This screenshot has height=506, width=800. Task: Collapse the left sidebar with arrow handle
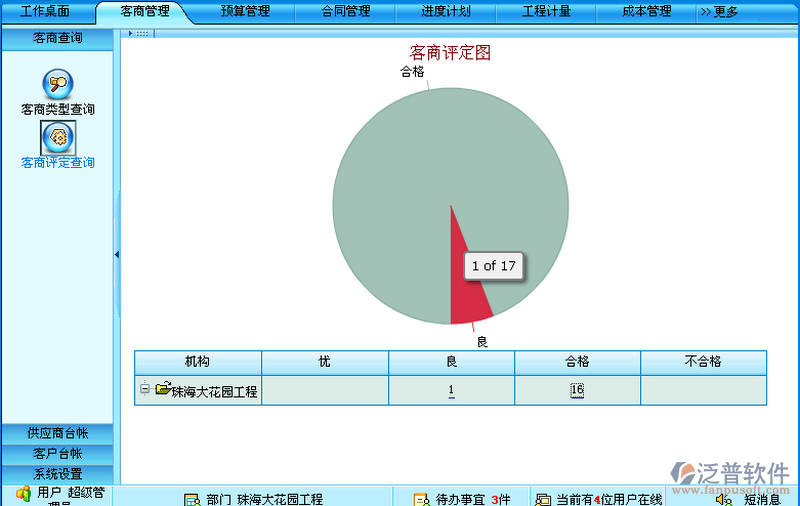click(117, 255)
